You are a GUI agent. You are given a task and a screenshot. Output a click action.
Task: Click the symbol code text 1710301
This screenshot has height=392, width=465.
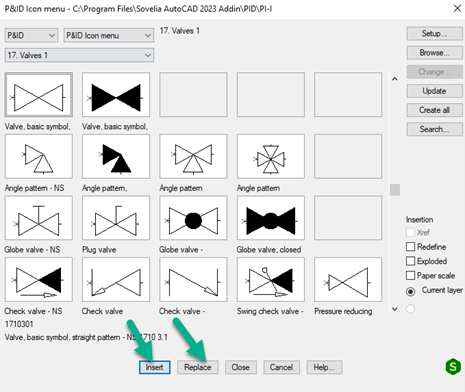click(19, 324)
